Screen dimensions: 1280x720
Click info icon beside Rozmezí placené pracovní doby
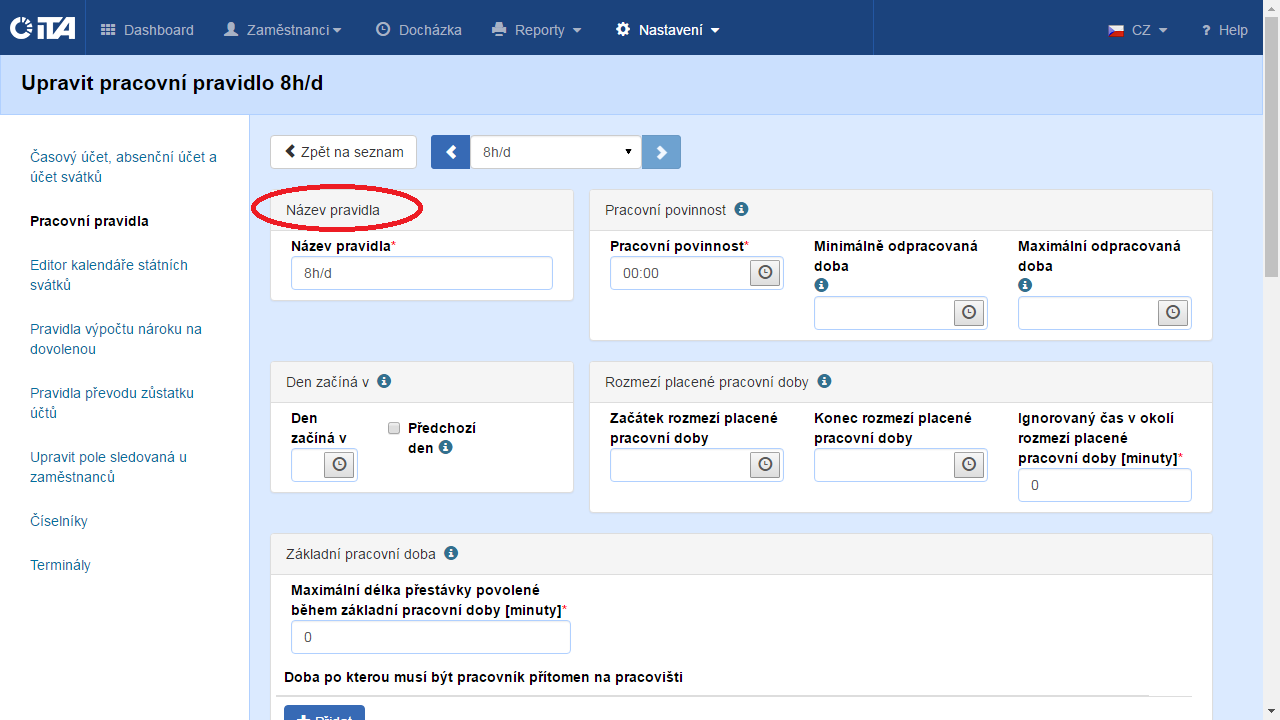tap(824, 381)
